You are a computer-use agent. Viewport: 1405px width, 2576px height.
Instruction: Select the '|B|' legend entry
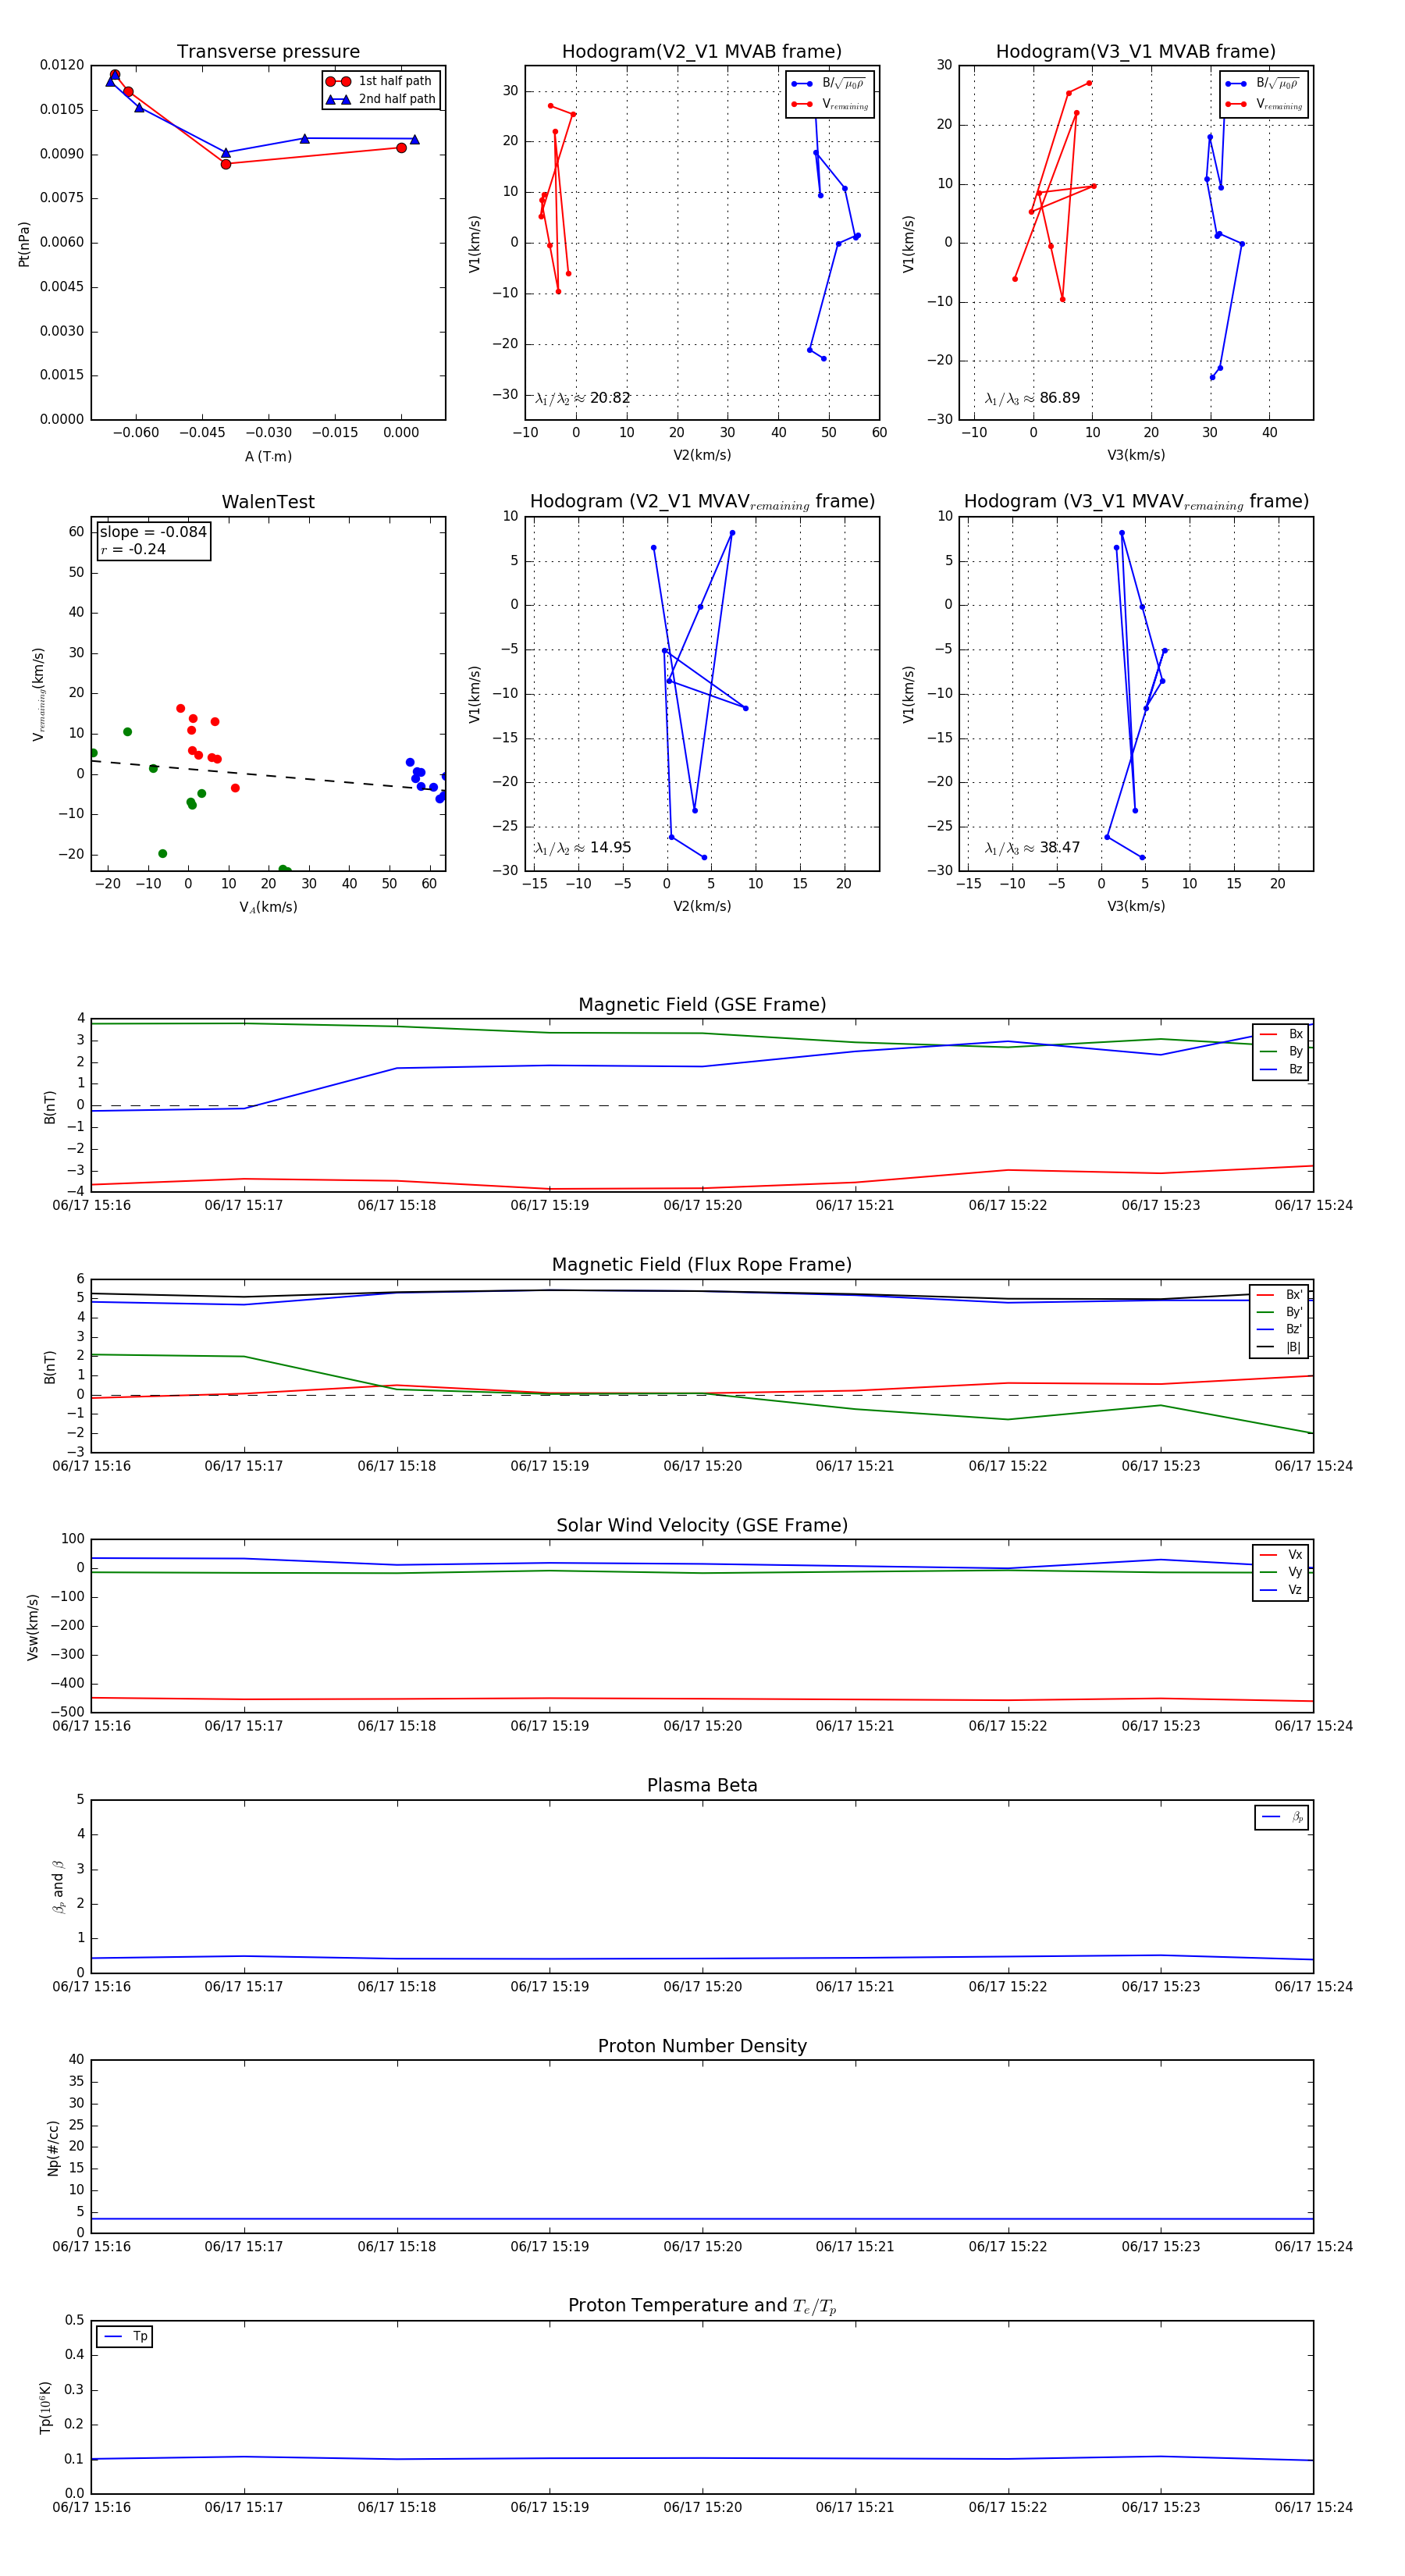pos(1279,1347)
